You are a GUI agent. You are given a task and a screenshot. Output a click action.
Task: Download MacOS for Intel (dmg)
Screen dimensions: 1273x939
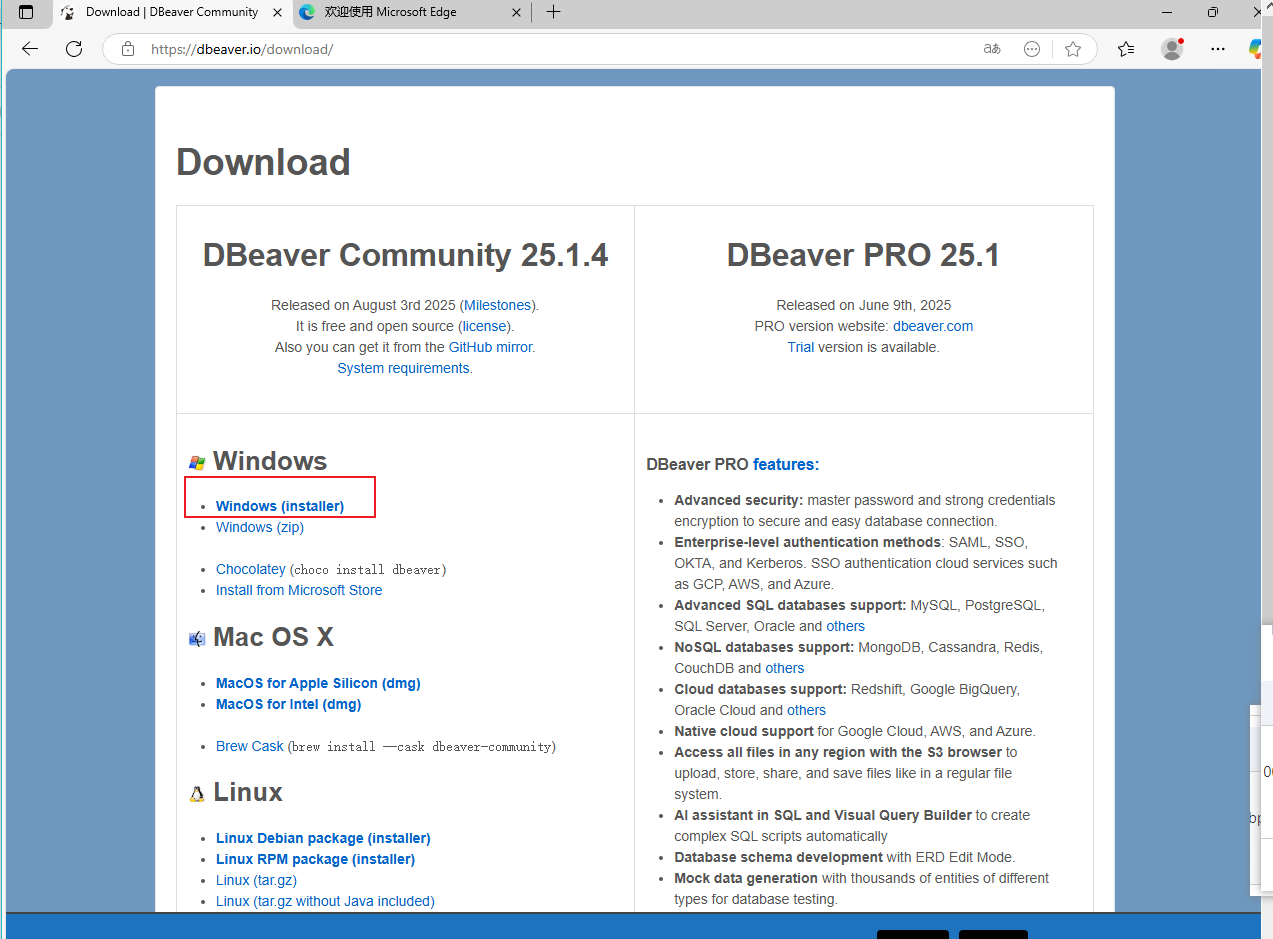[x=289, y=704]
